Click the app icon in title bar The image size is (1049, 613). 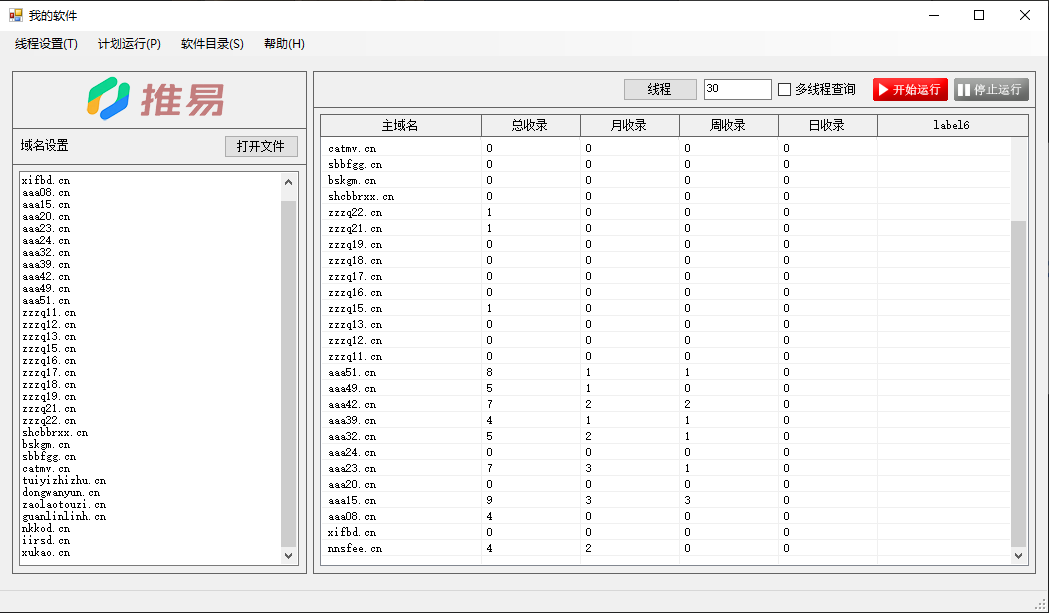[x=15, y=15]
